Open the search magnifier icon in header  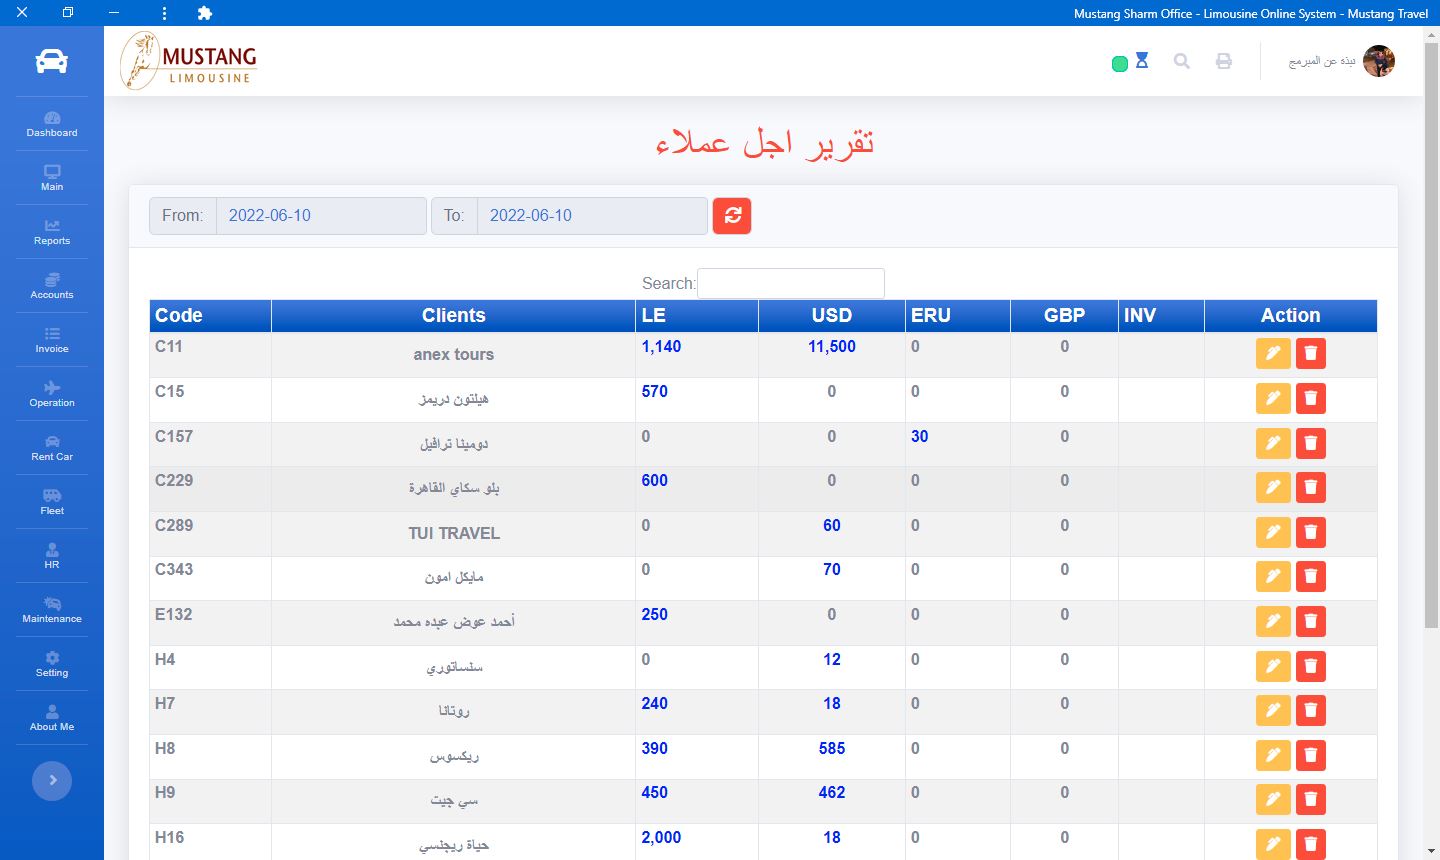(x=1181, y=62)
